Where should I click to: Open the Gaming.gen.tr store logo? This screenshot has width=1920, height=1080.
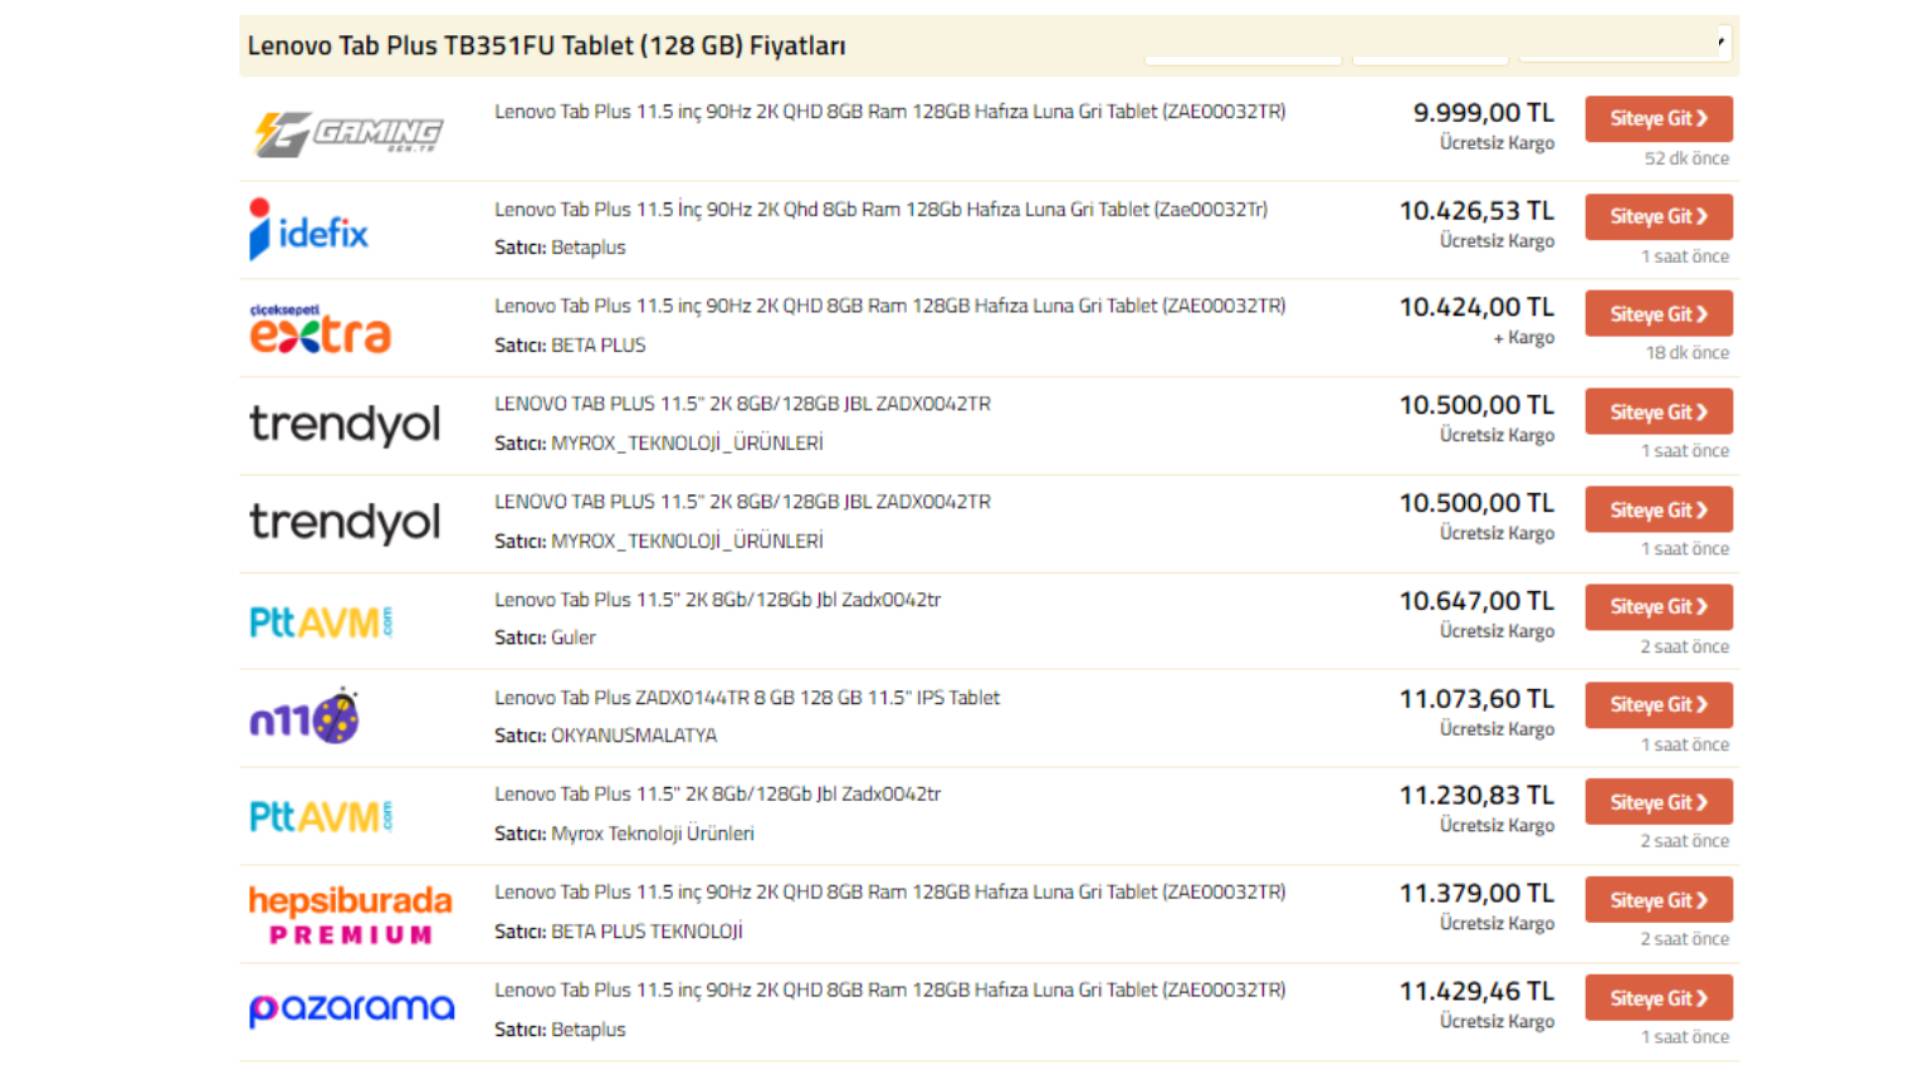pos(348,133)
